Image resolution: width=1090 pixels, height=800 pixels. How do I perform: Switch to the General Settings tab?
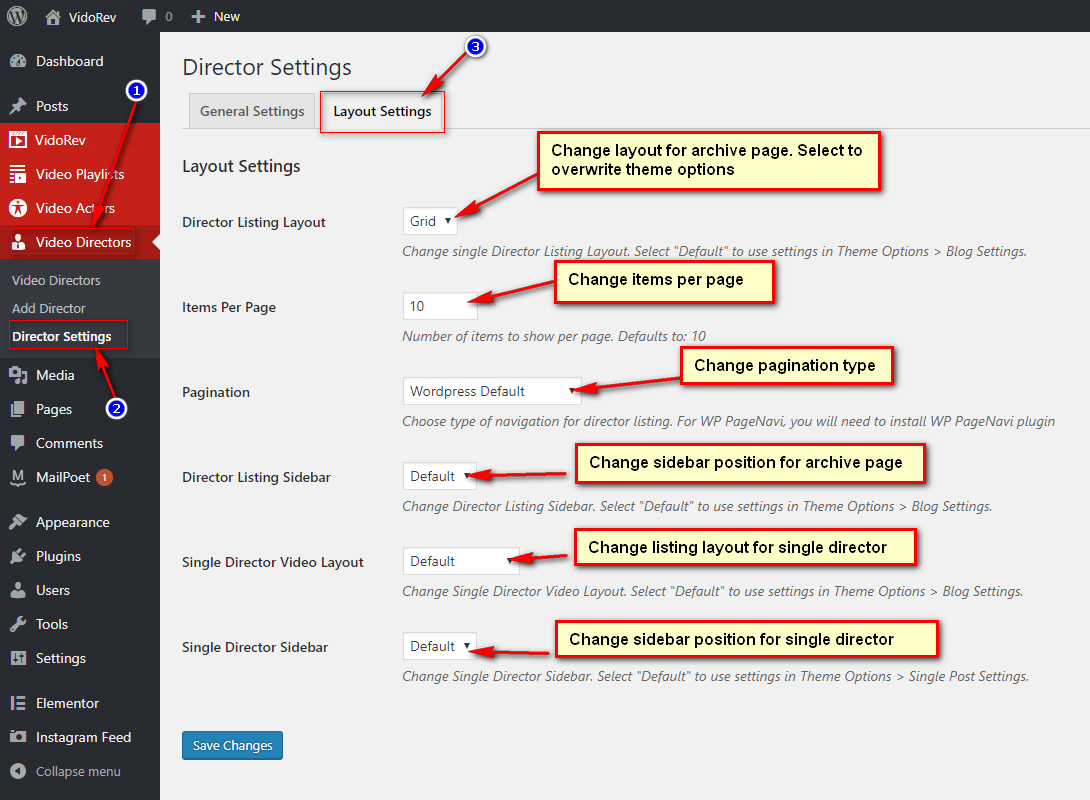(x=252, y=111)
